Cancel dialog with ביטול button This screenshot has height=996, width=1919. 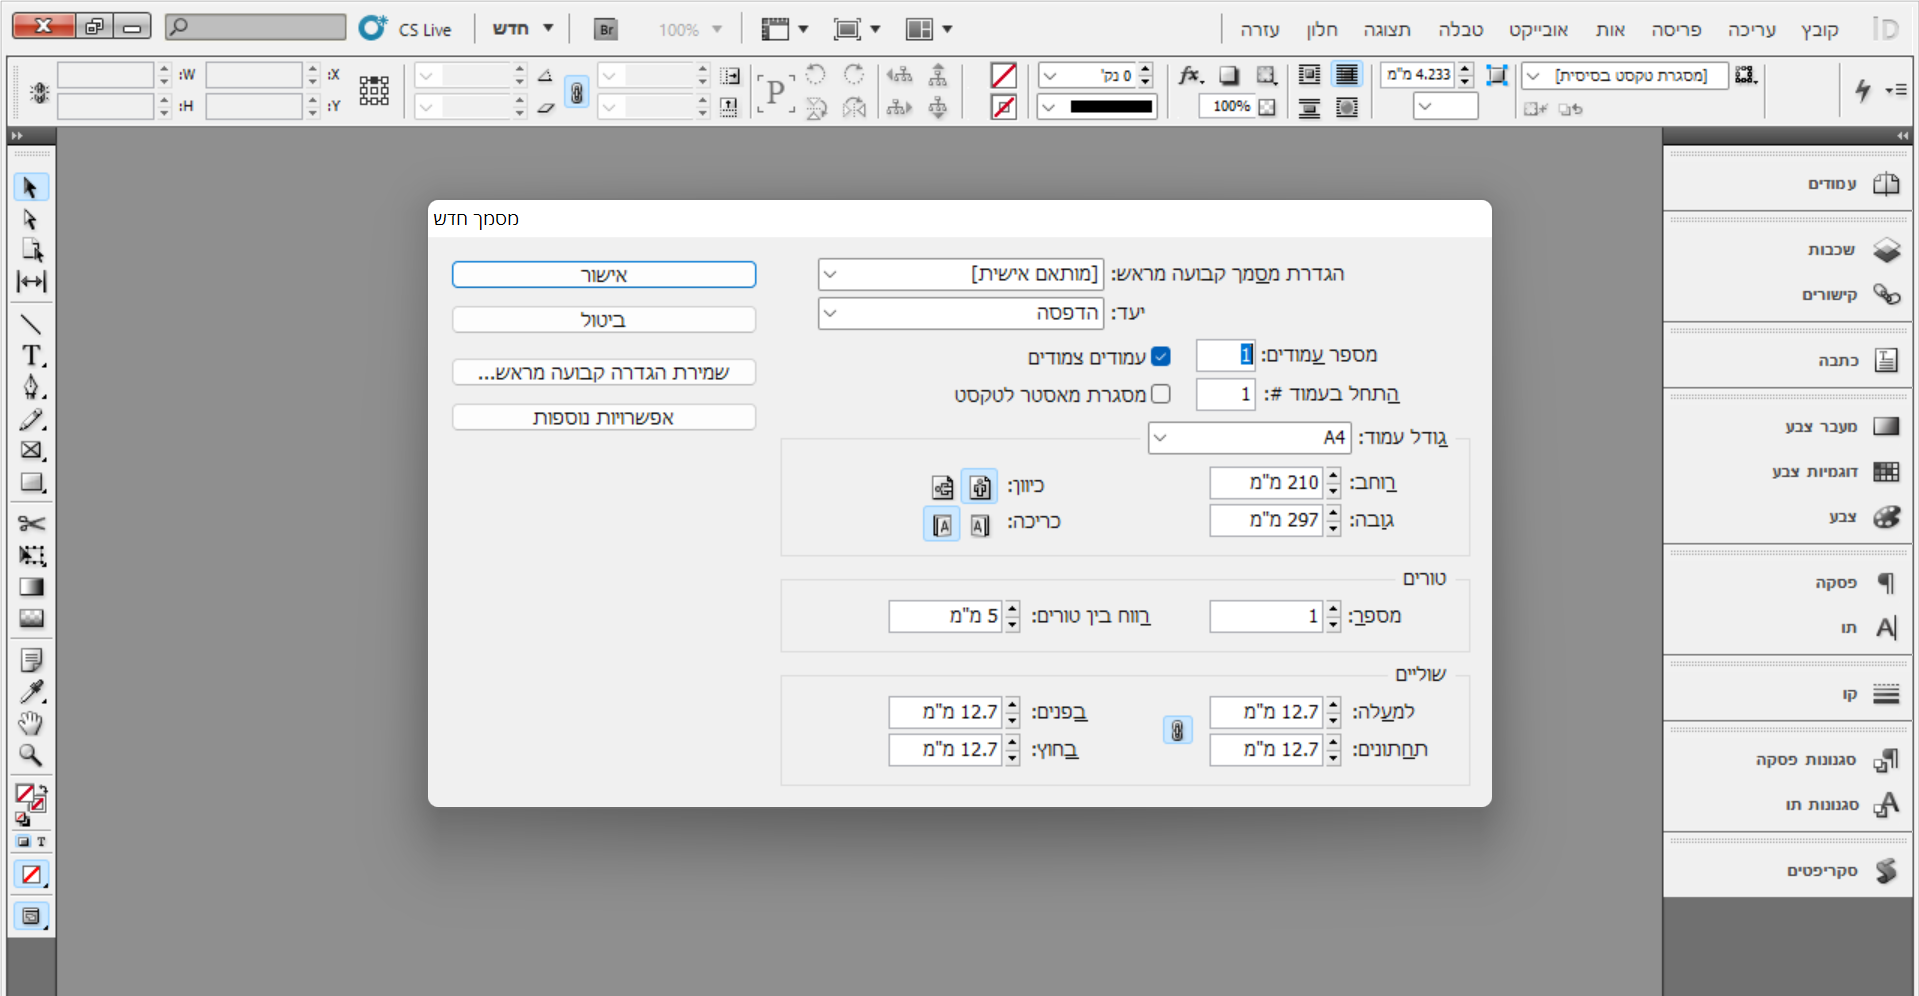click(x=604, y=320)
